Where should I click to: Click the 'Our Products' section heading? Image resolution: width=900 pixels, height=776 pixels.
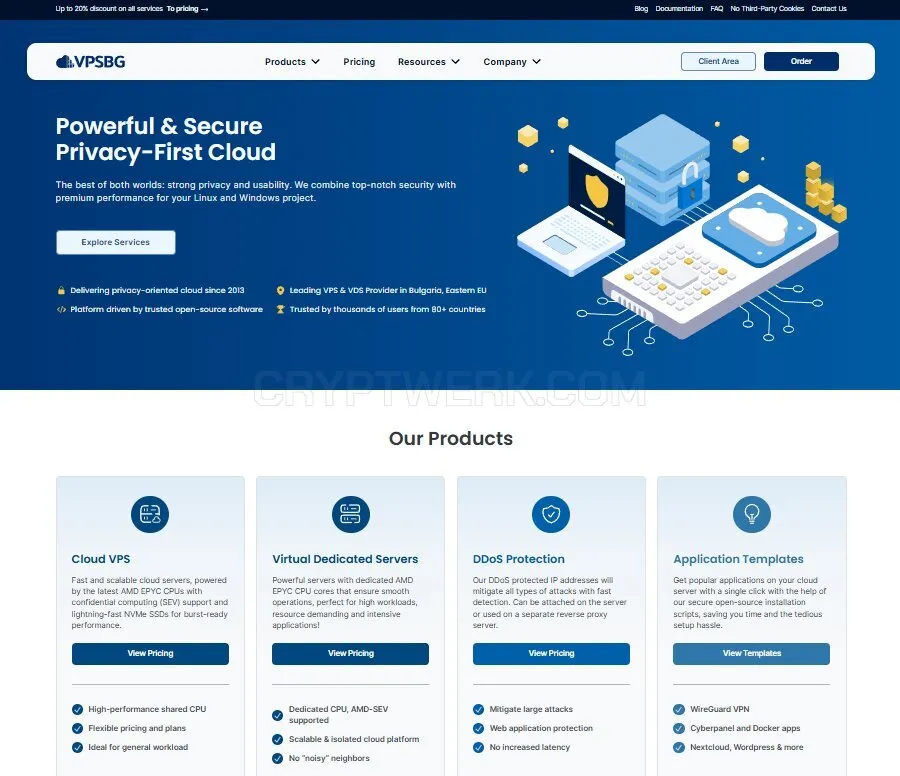point(451,439)
